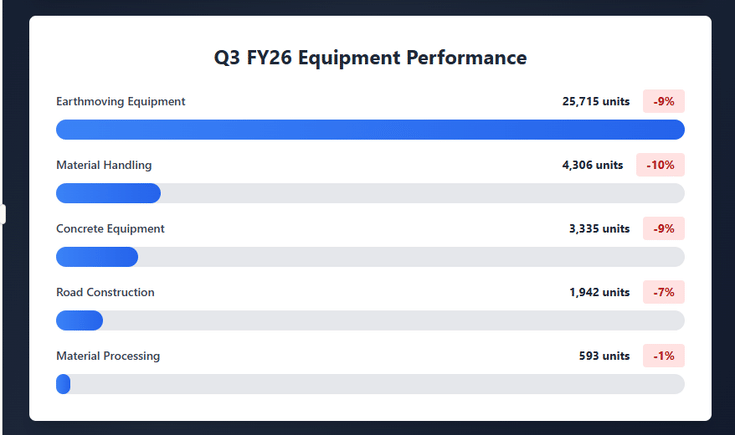Click the 1,942 units value
The height and width of the screenshot is (435, 735).
pyautogui.click(x=599, y=292)
